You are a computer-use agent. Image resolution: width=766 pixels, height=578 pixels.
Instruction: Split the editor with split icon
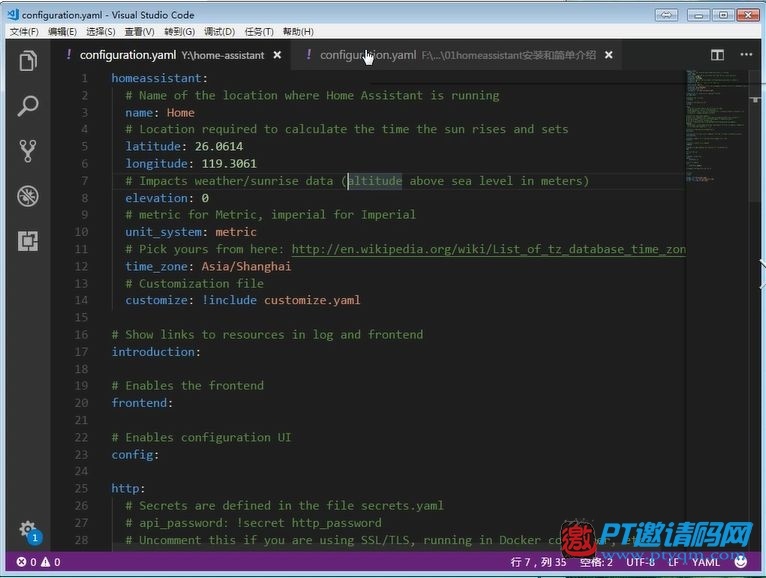(717, 55)
